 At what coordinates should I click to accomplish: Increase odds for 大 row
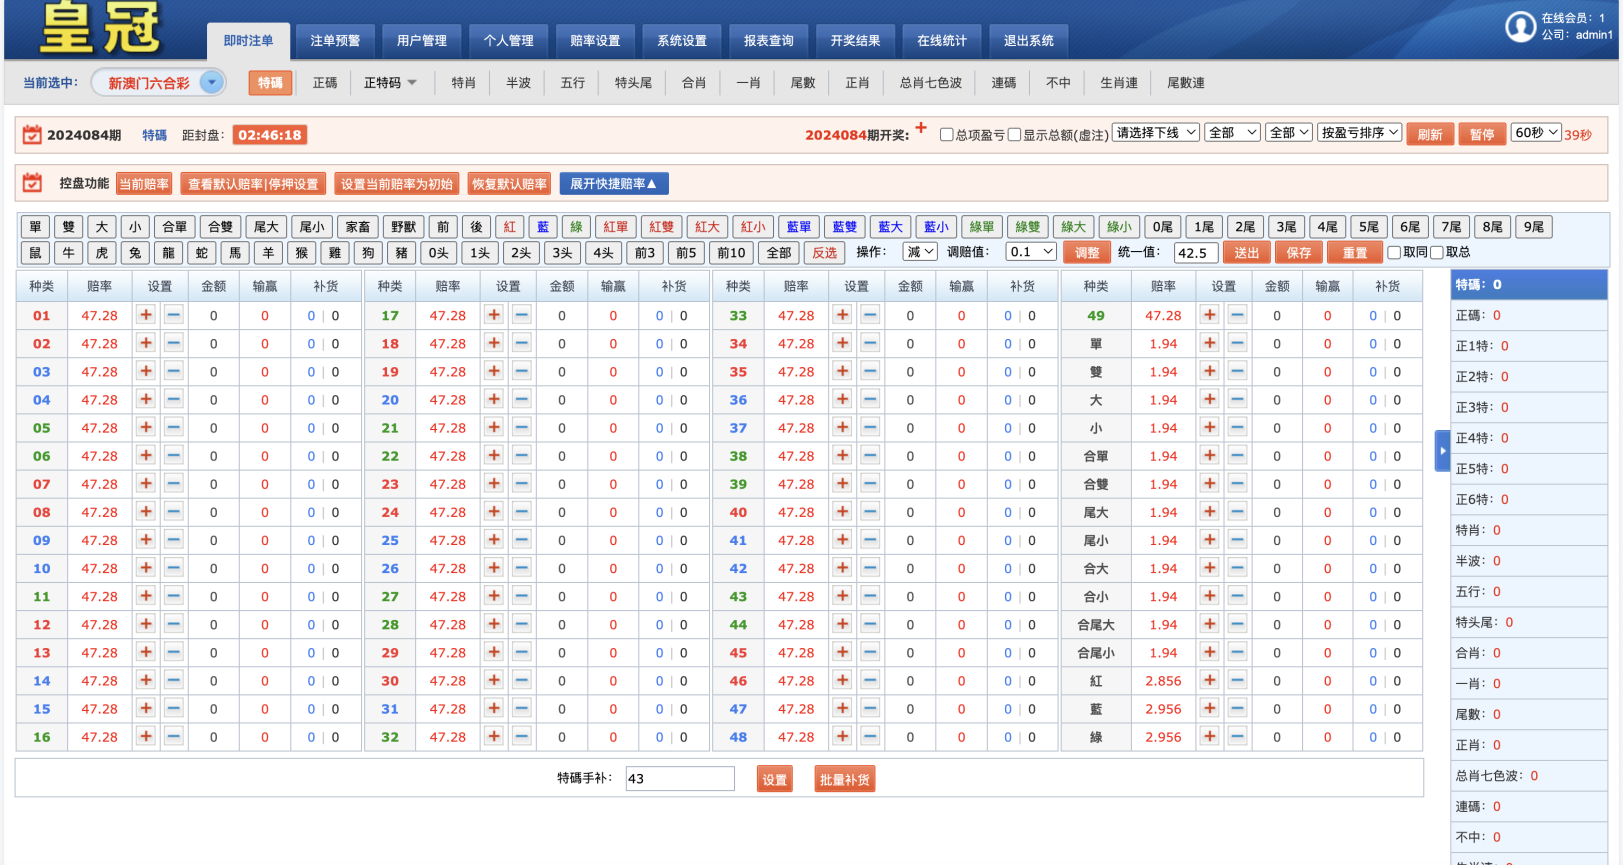point(1210,399)
